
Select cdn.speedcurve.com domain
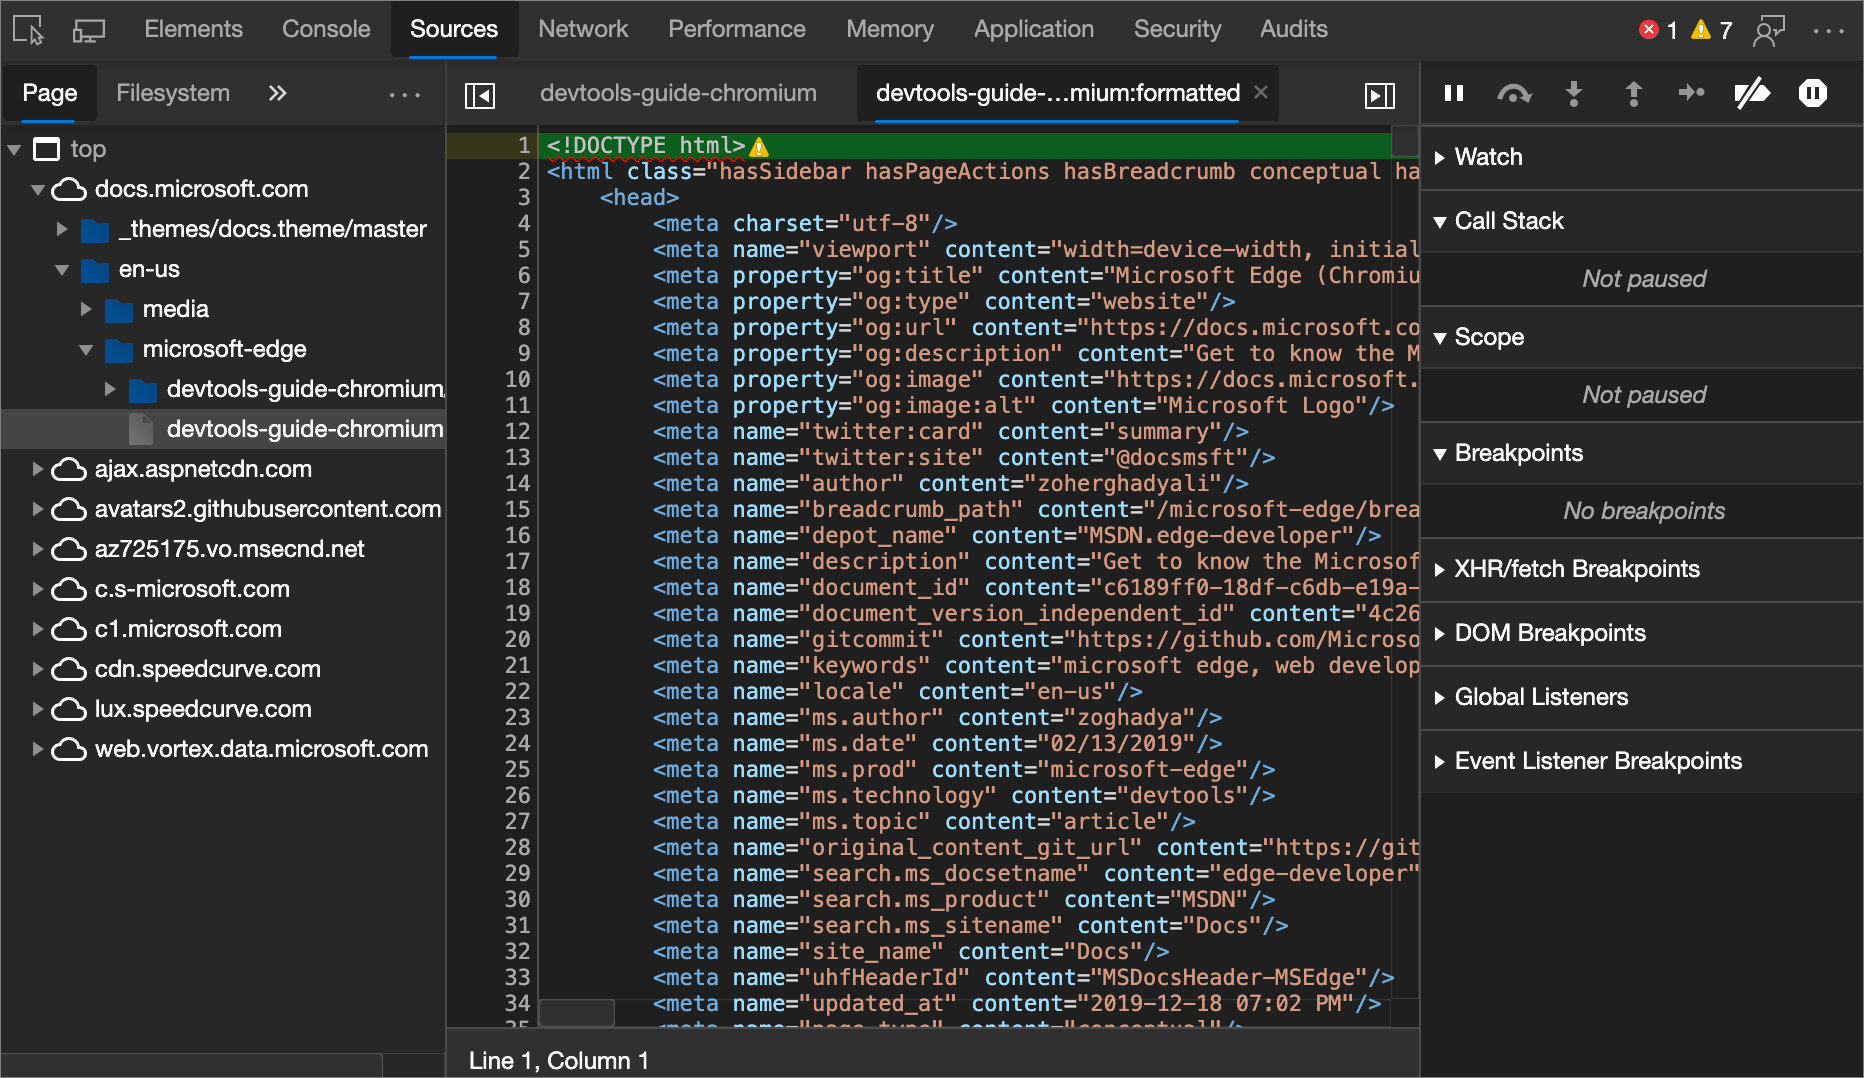(208, 669)
